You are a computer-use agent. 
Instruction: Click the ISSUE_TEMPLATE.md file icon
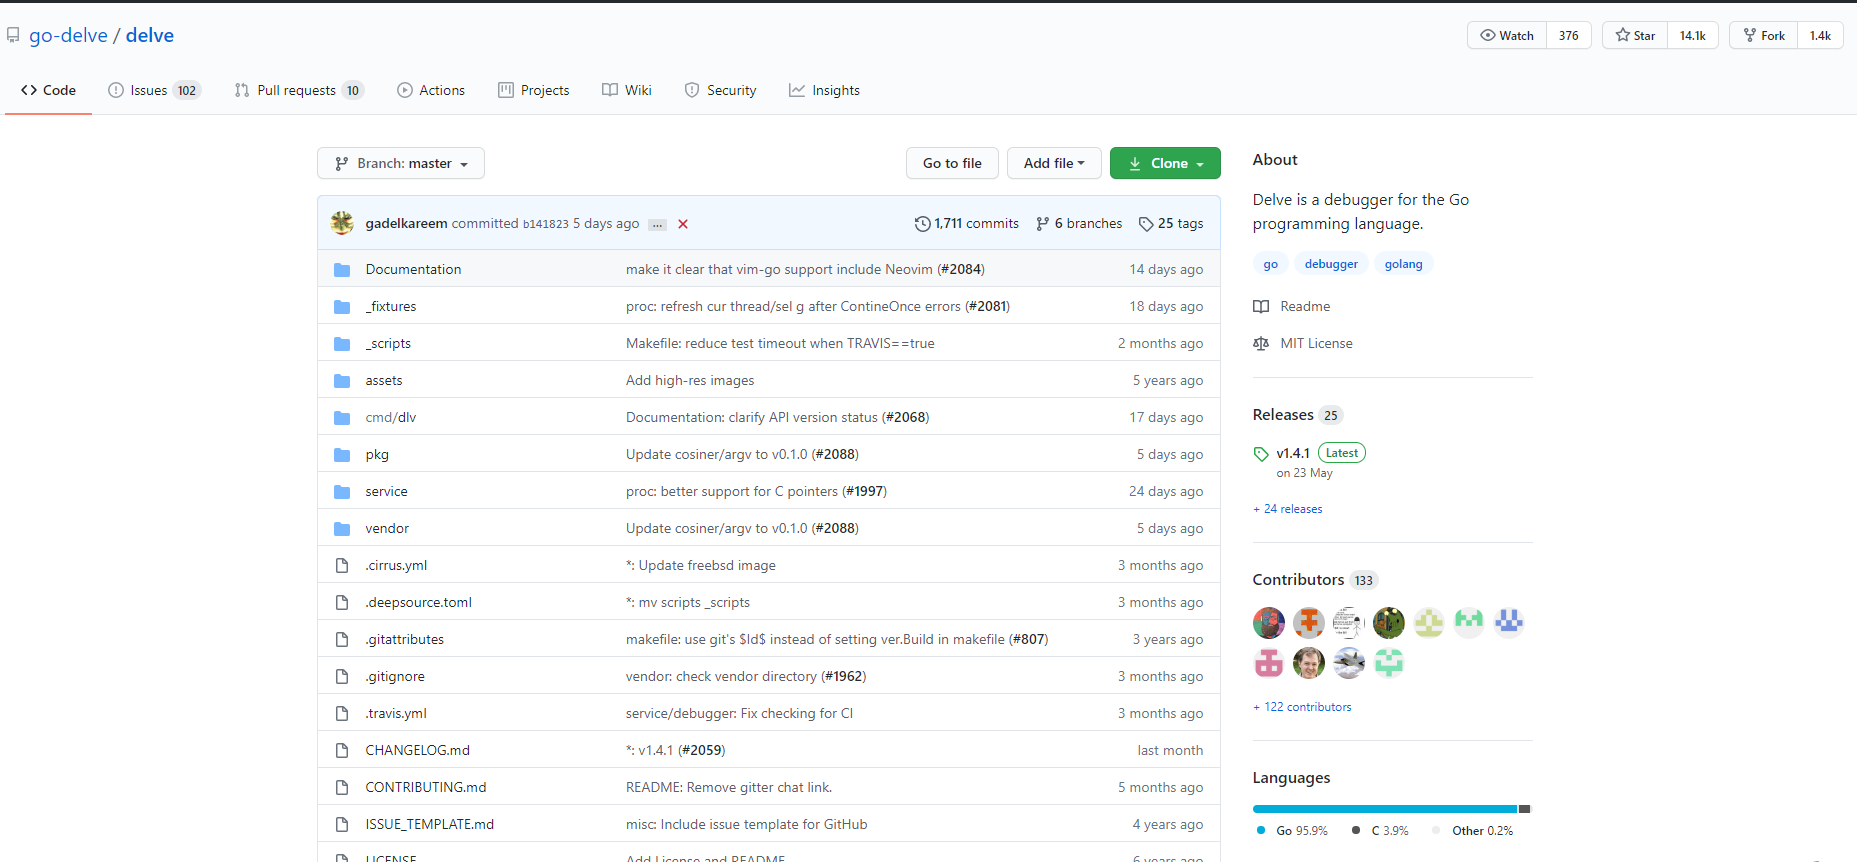[x=342, y=825]
